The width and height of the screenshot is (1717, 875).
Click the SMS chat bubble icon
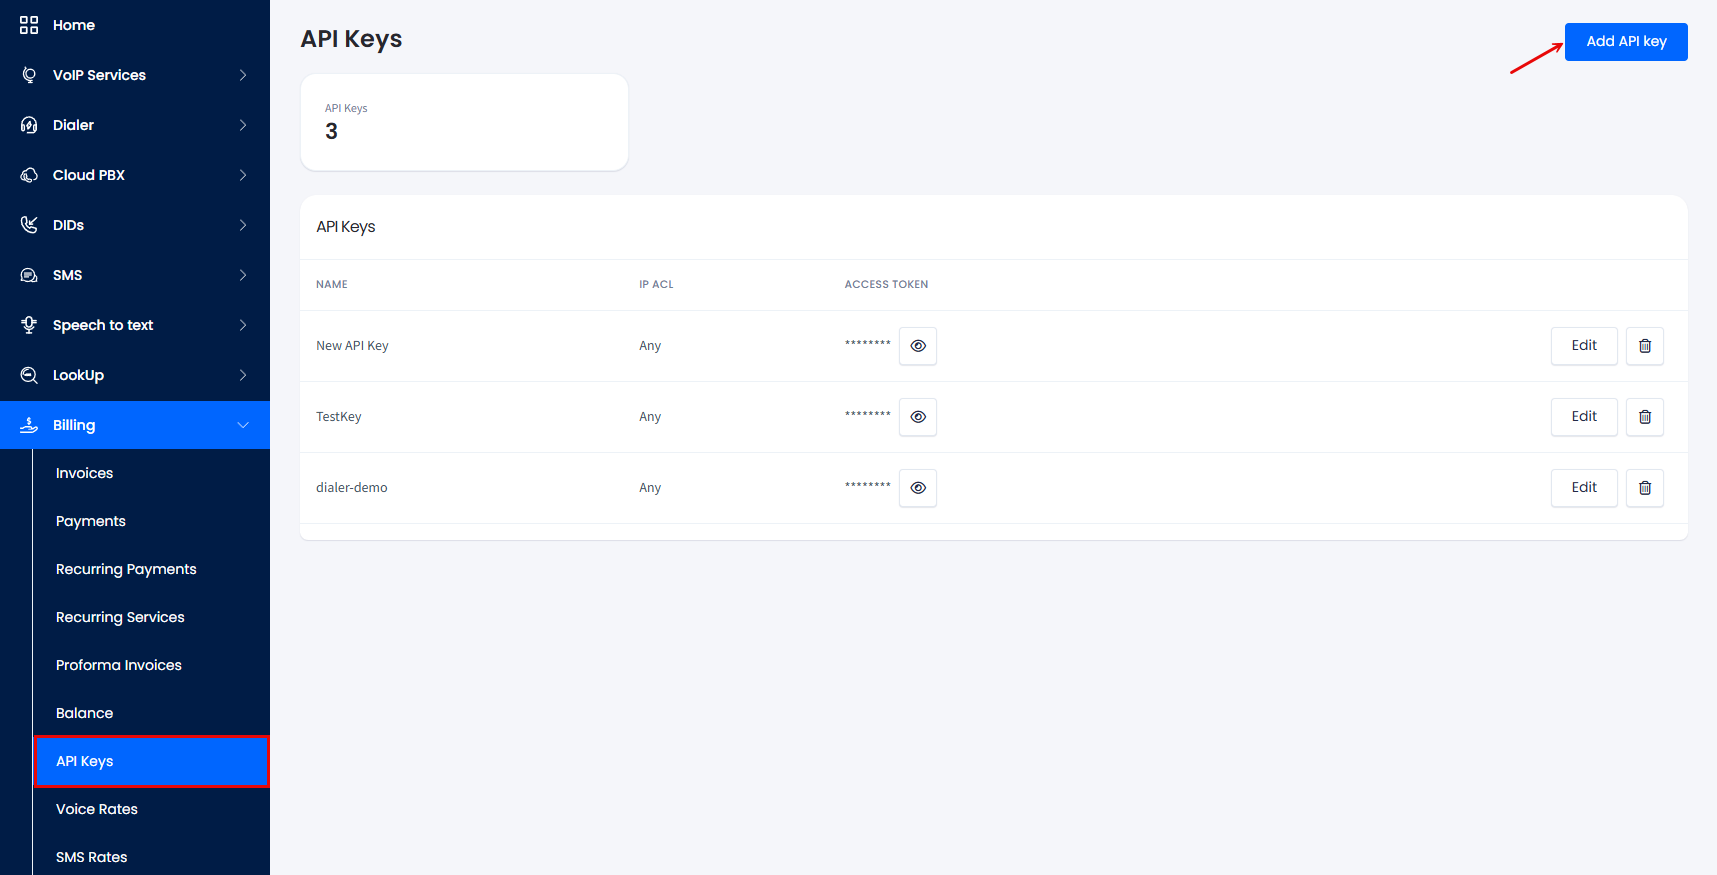point(29,275)
